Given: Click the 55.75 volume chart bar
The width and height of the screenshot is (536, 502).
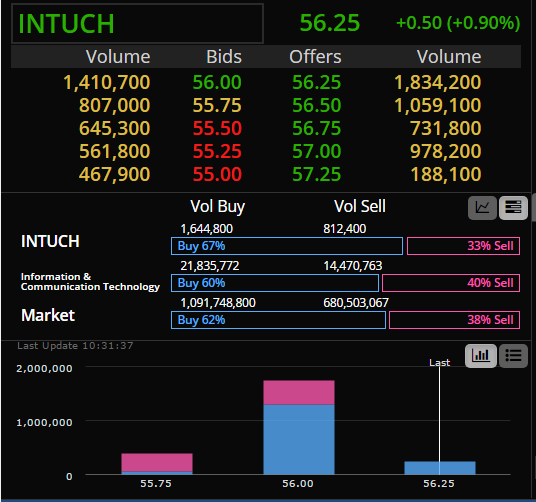Looking at the screenshot, I should coord(157,464).
